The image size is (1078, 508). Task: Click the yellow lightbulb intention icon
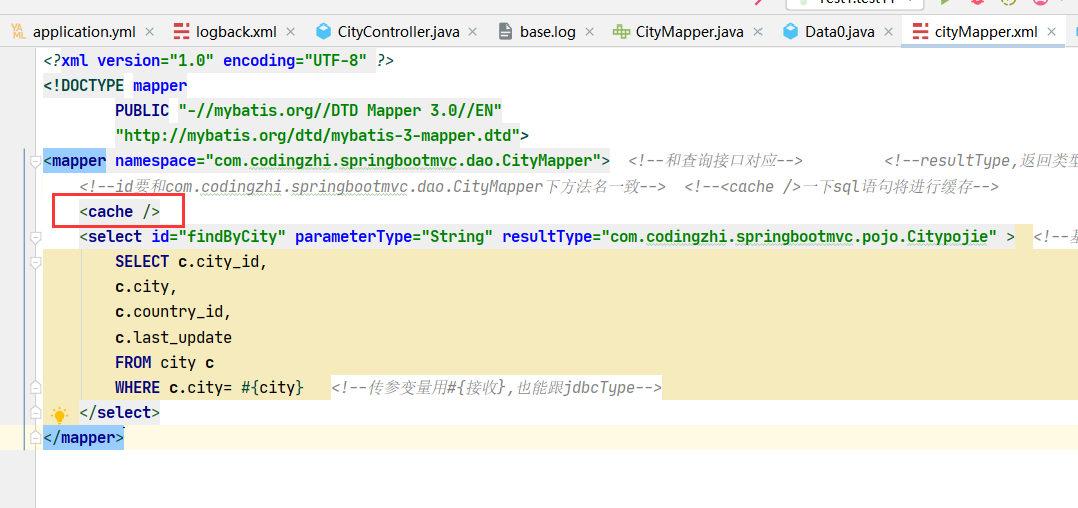60,414
